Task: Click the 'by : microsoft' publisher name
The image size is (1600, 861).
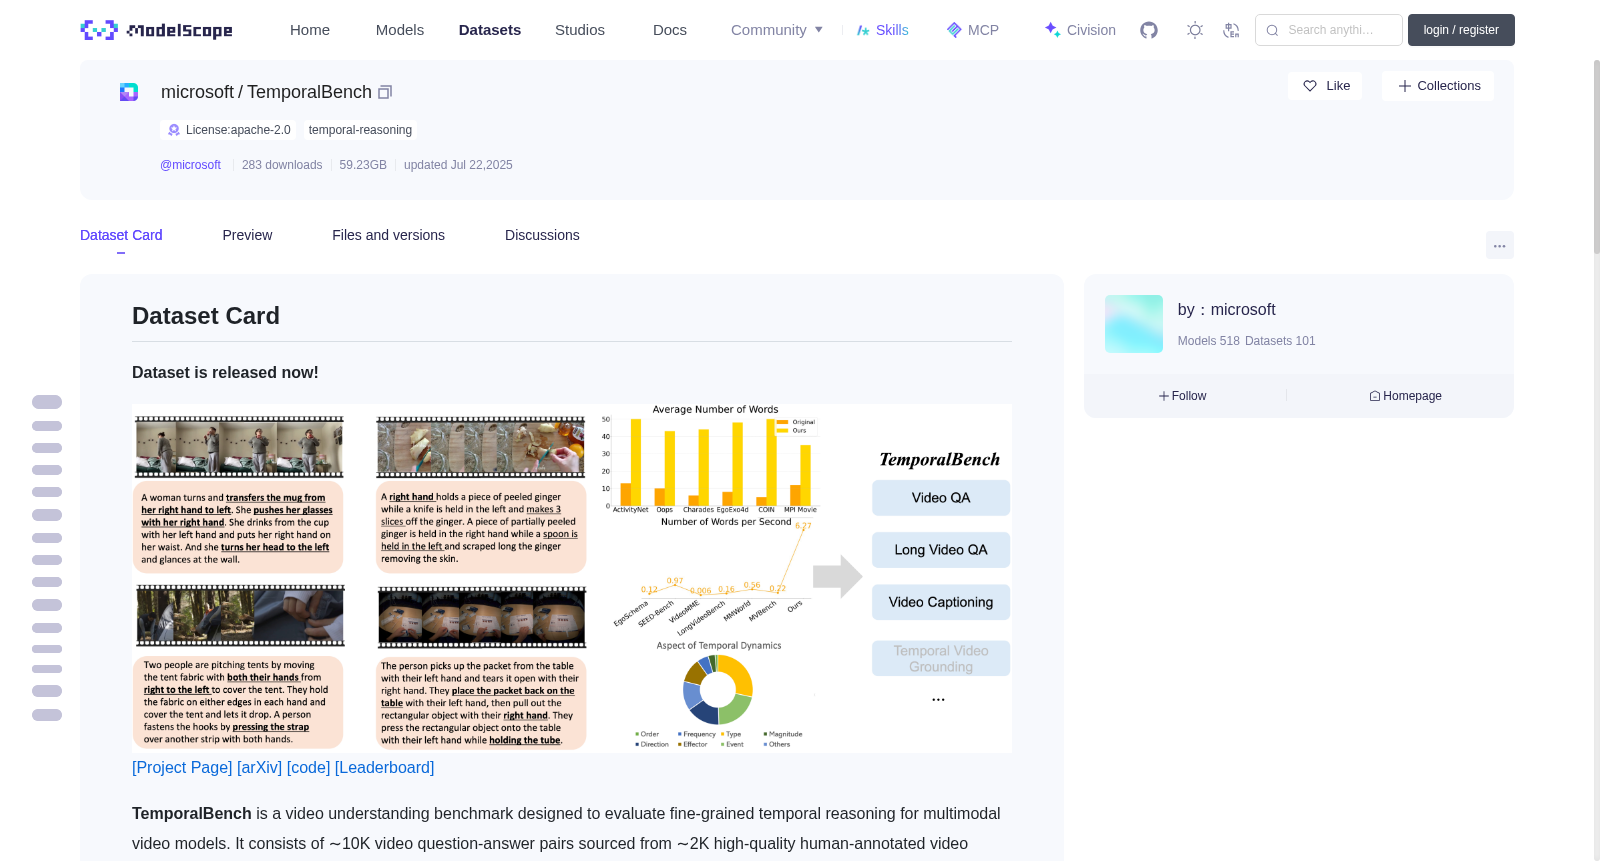Action: pyautogui.click(x=1226, y=310)
